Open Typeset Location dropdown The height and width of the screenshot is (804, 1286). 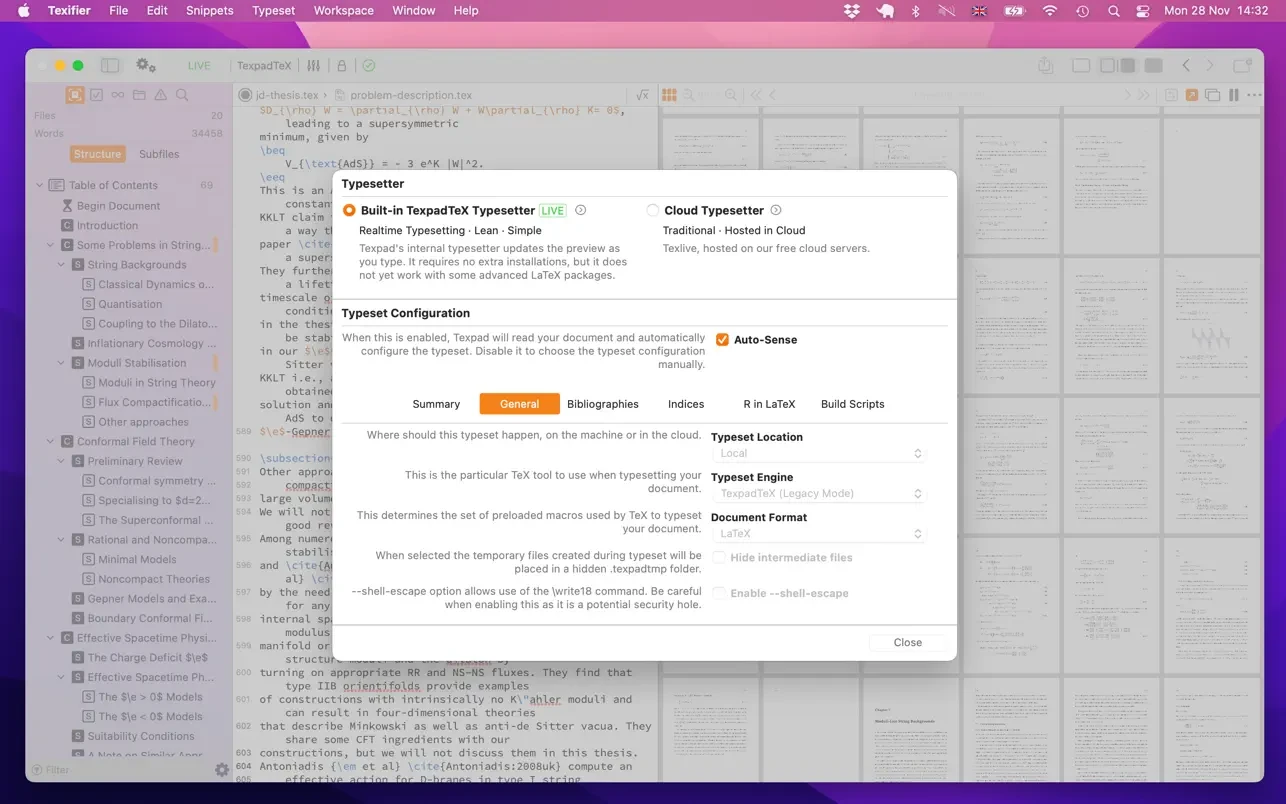[x=819, y=453]
